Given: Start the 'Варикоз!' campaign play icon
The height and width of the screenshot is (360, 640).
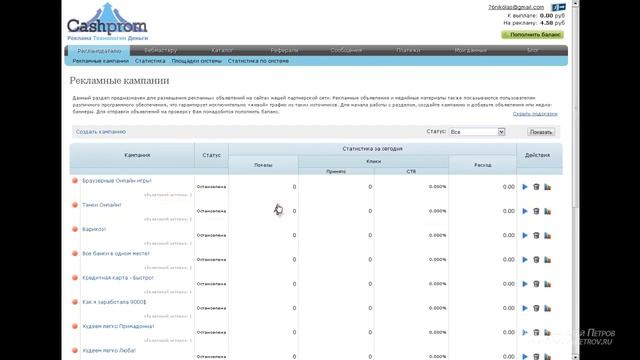Looking at the screenshot, I should (x=525, y=236).
